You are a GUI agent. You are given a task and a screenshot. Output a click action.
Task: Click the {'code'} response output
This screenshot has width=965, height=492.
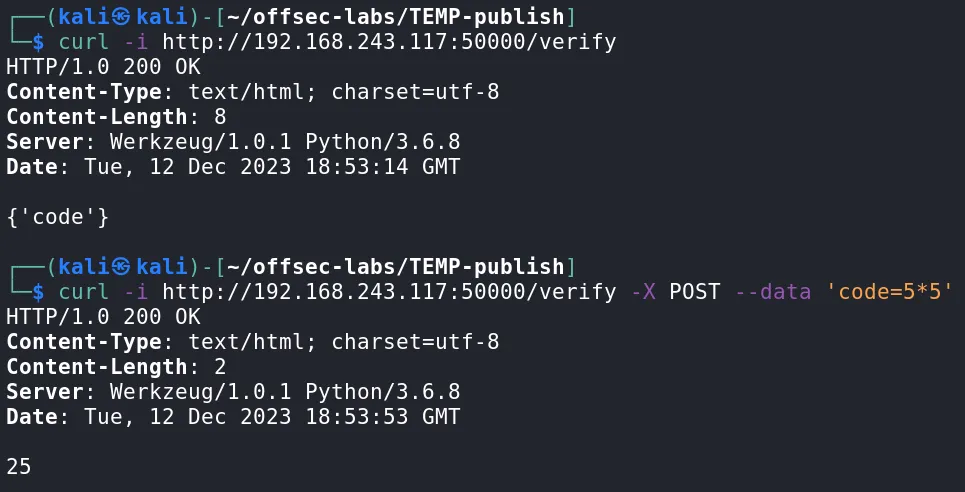57,217
